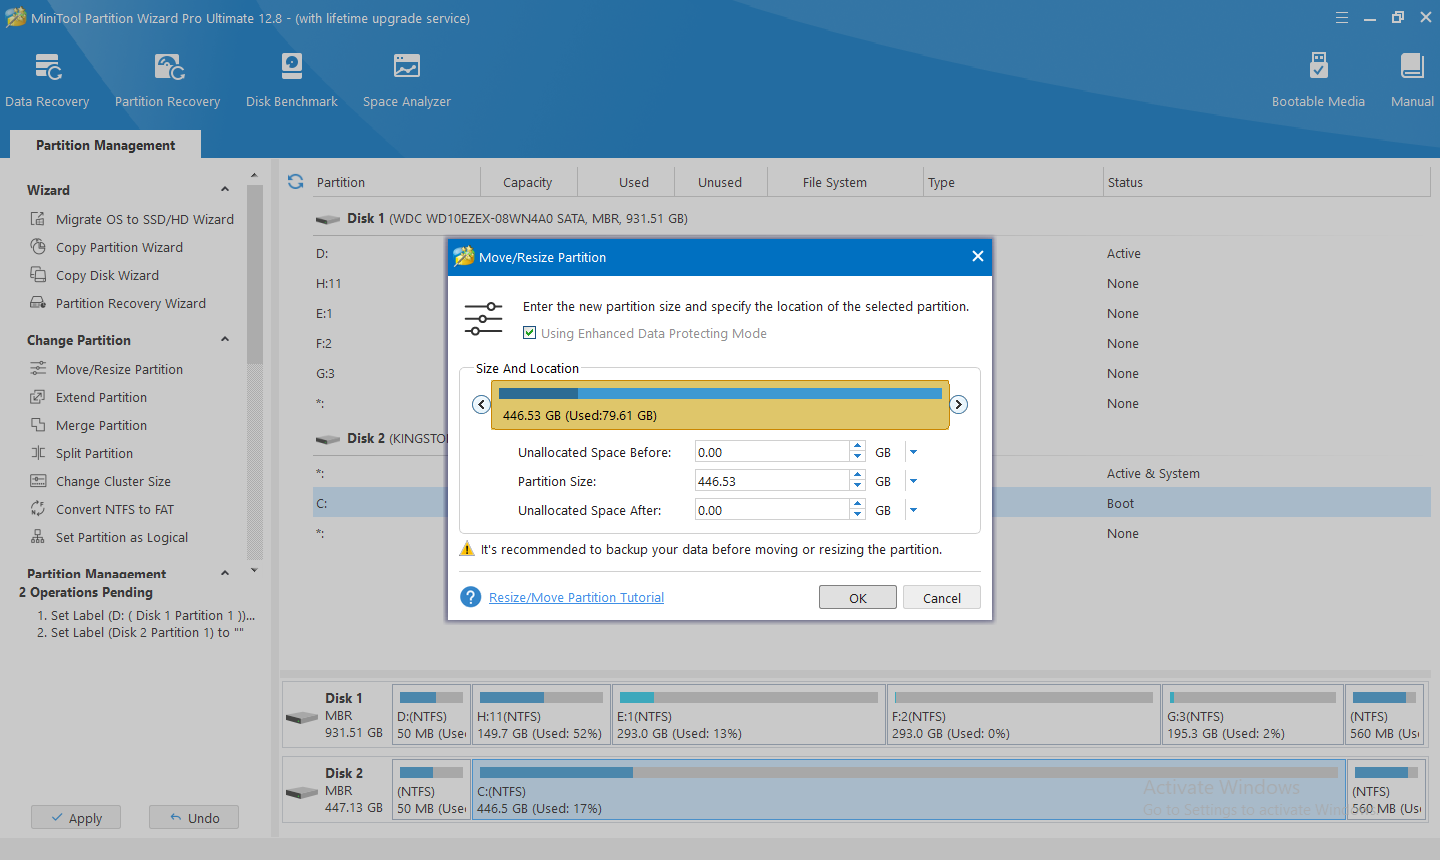Click the partition size bar showing 446.53 GB

[720, 405]
